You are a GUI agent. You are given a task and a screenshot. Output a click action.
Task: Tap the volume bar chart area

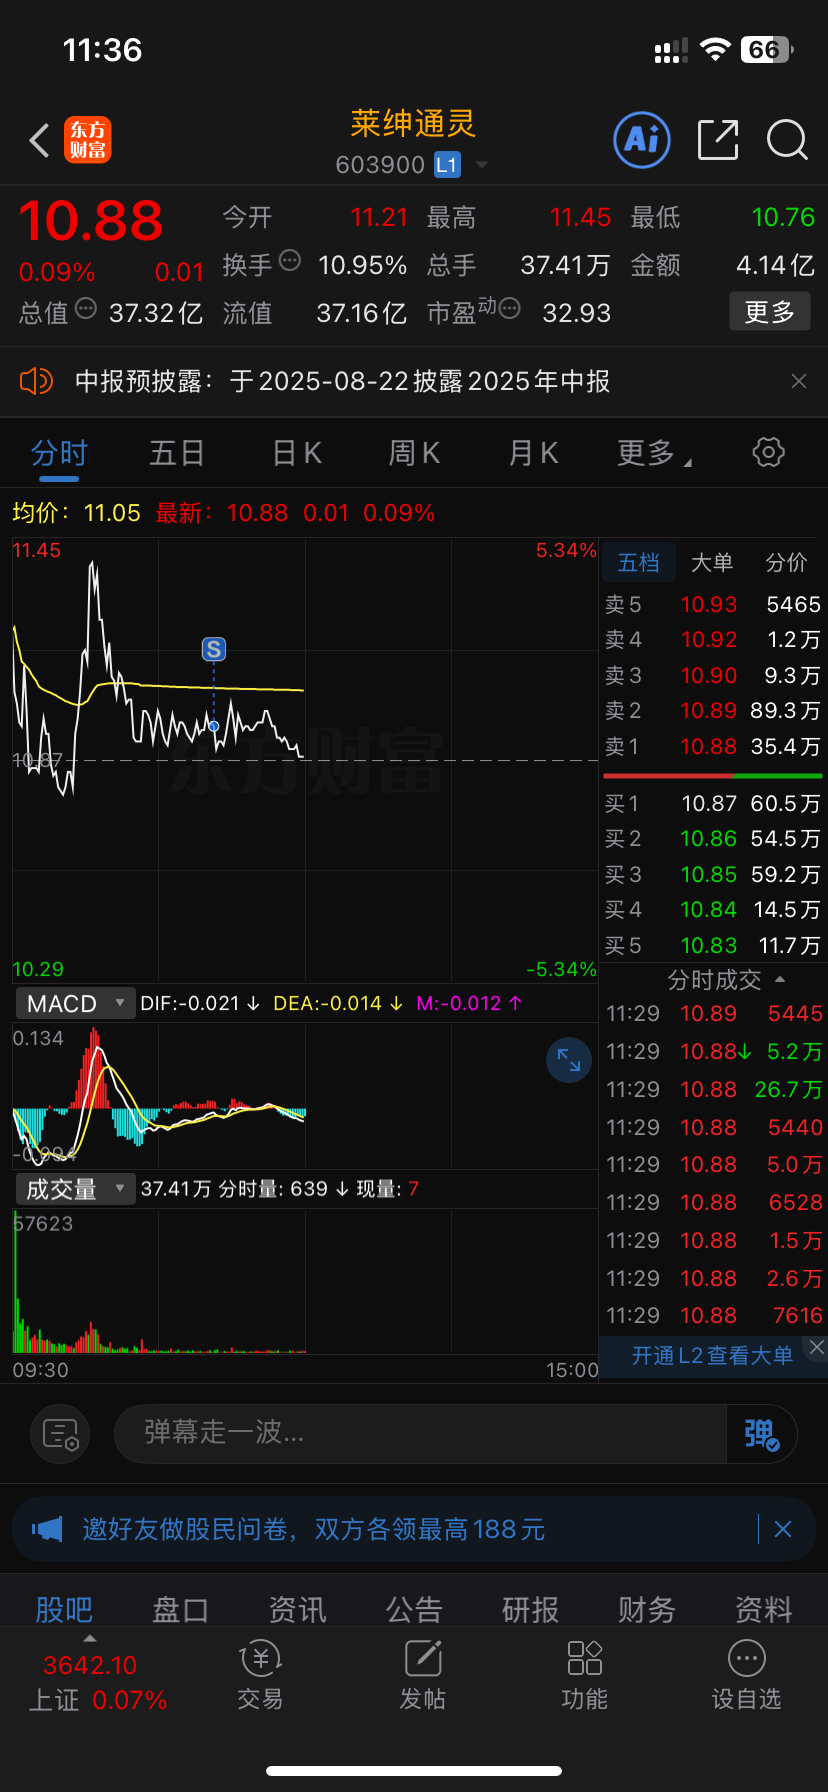point(305,1281)
